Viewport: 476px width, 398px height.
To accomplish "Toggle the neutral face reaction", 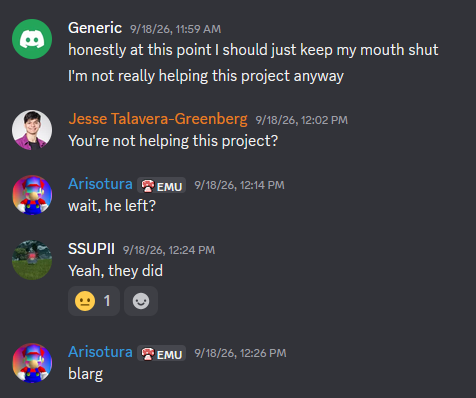I will point(94,301).
